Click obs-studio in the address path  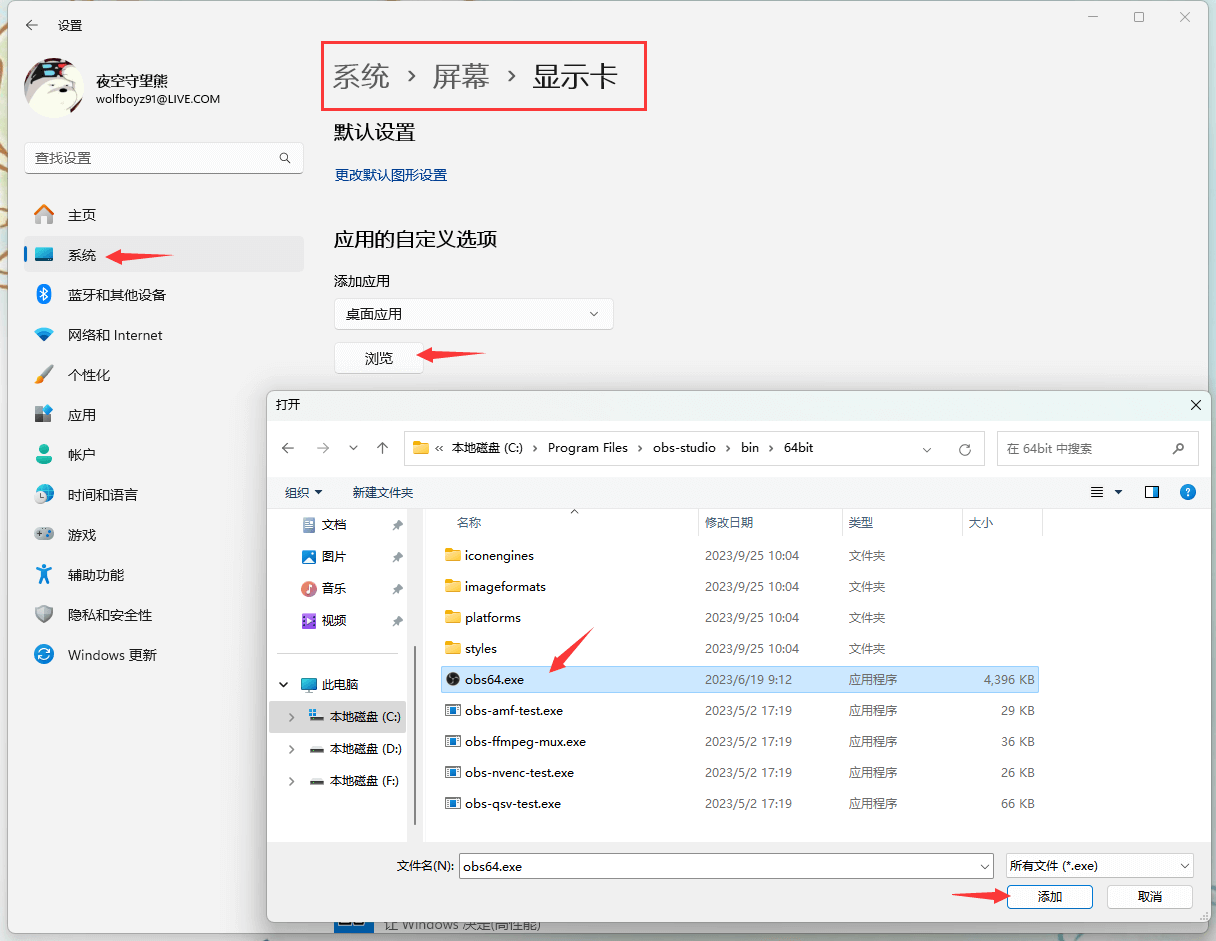pyautogui.click(x=685, y=448)
